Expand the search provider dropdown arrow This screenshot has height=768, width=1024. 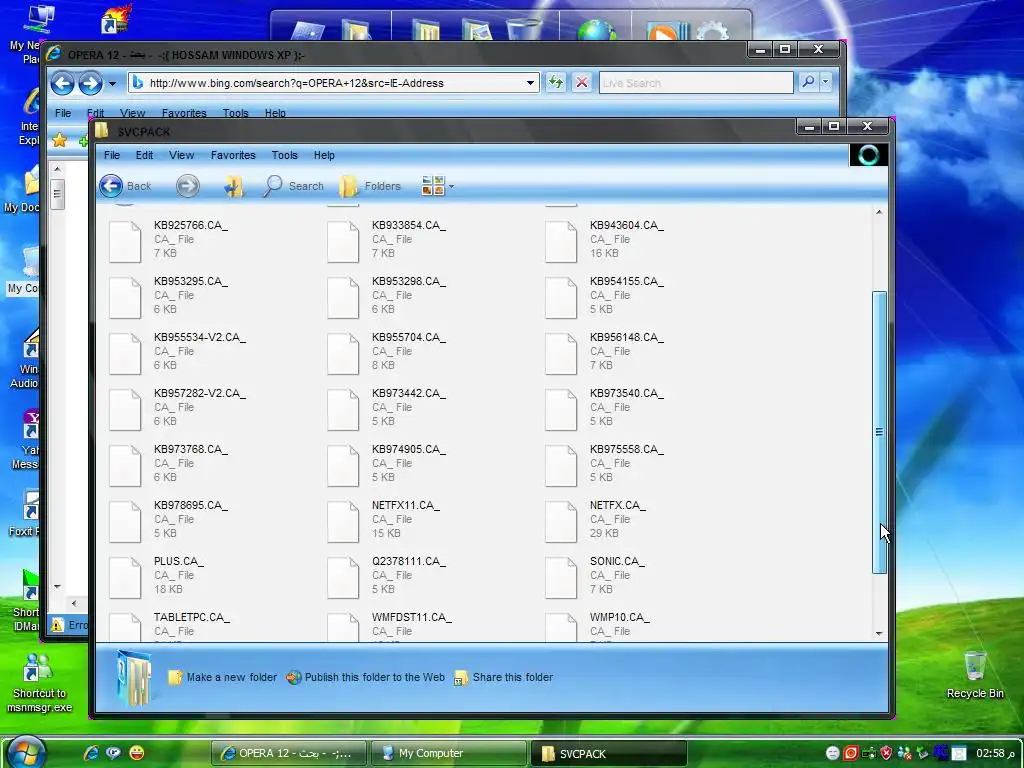coord(825,82)
